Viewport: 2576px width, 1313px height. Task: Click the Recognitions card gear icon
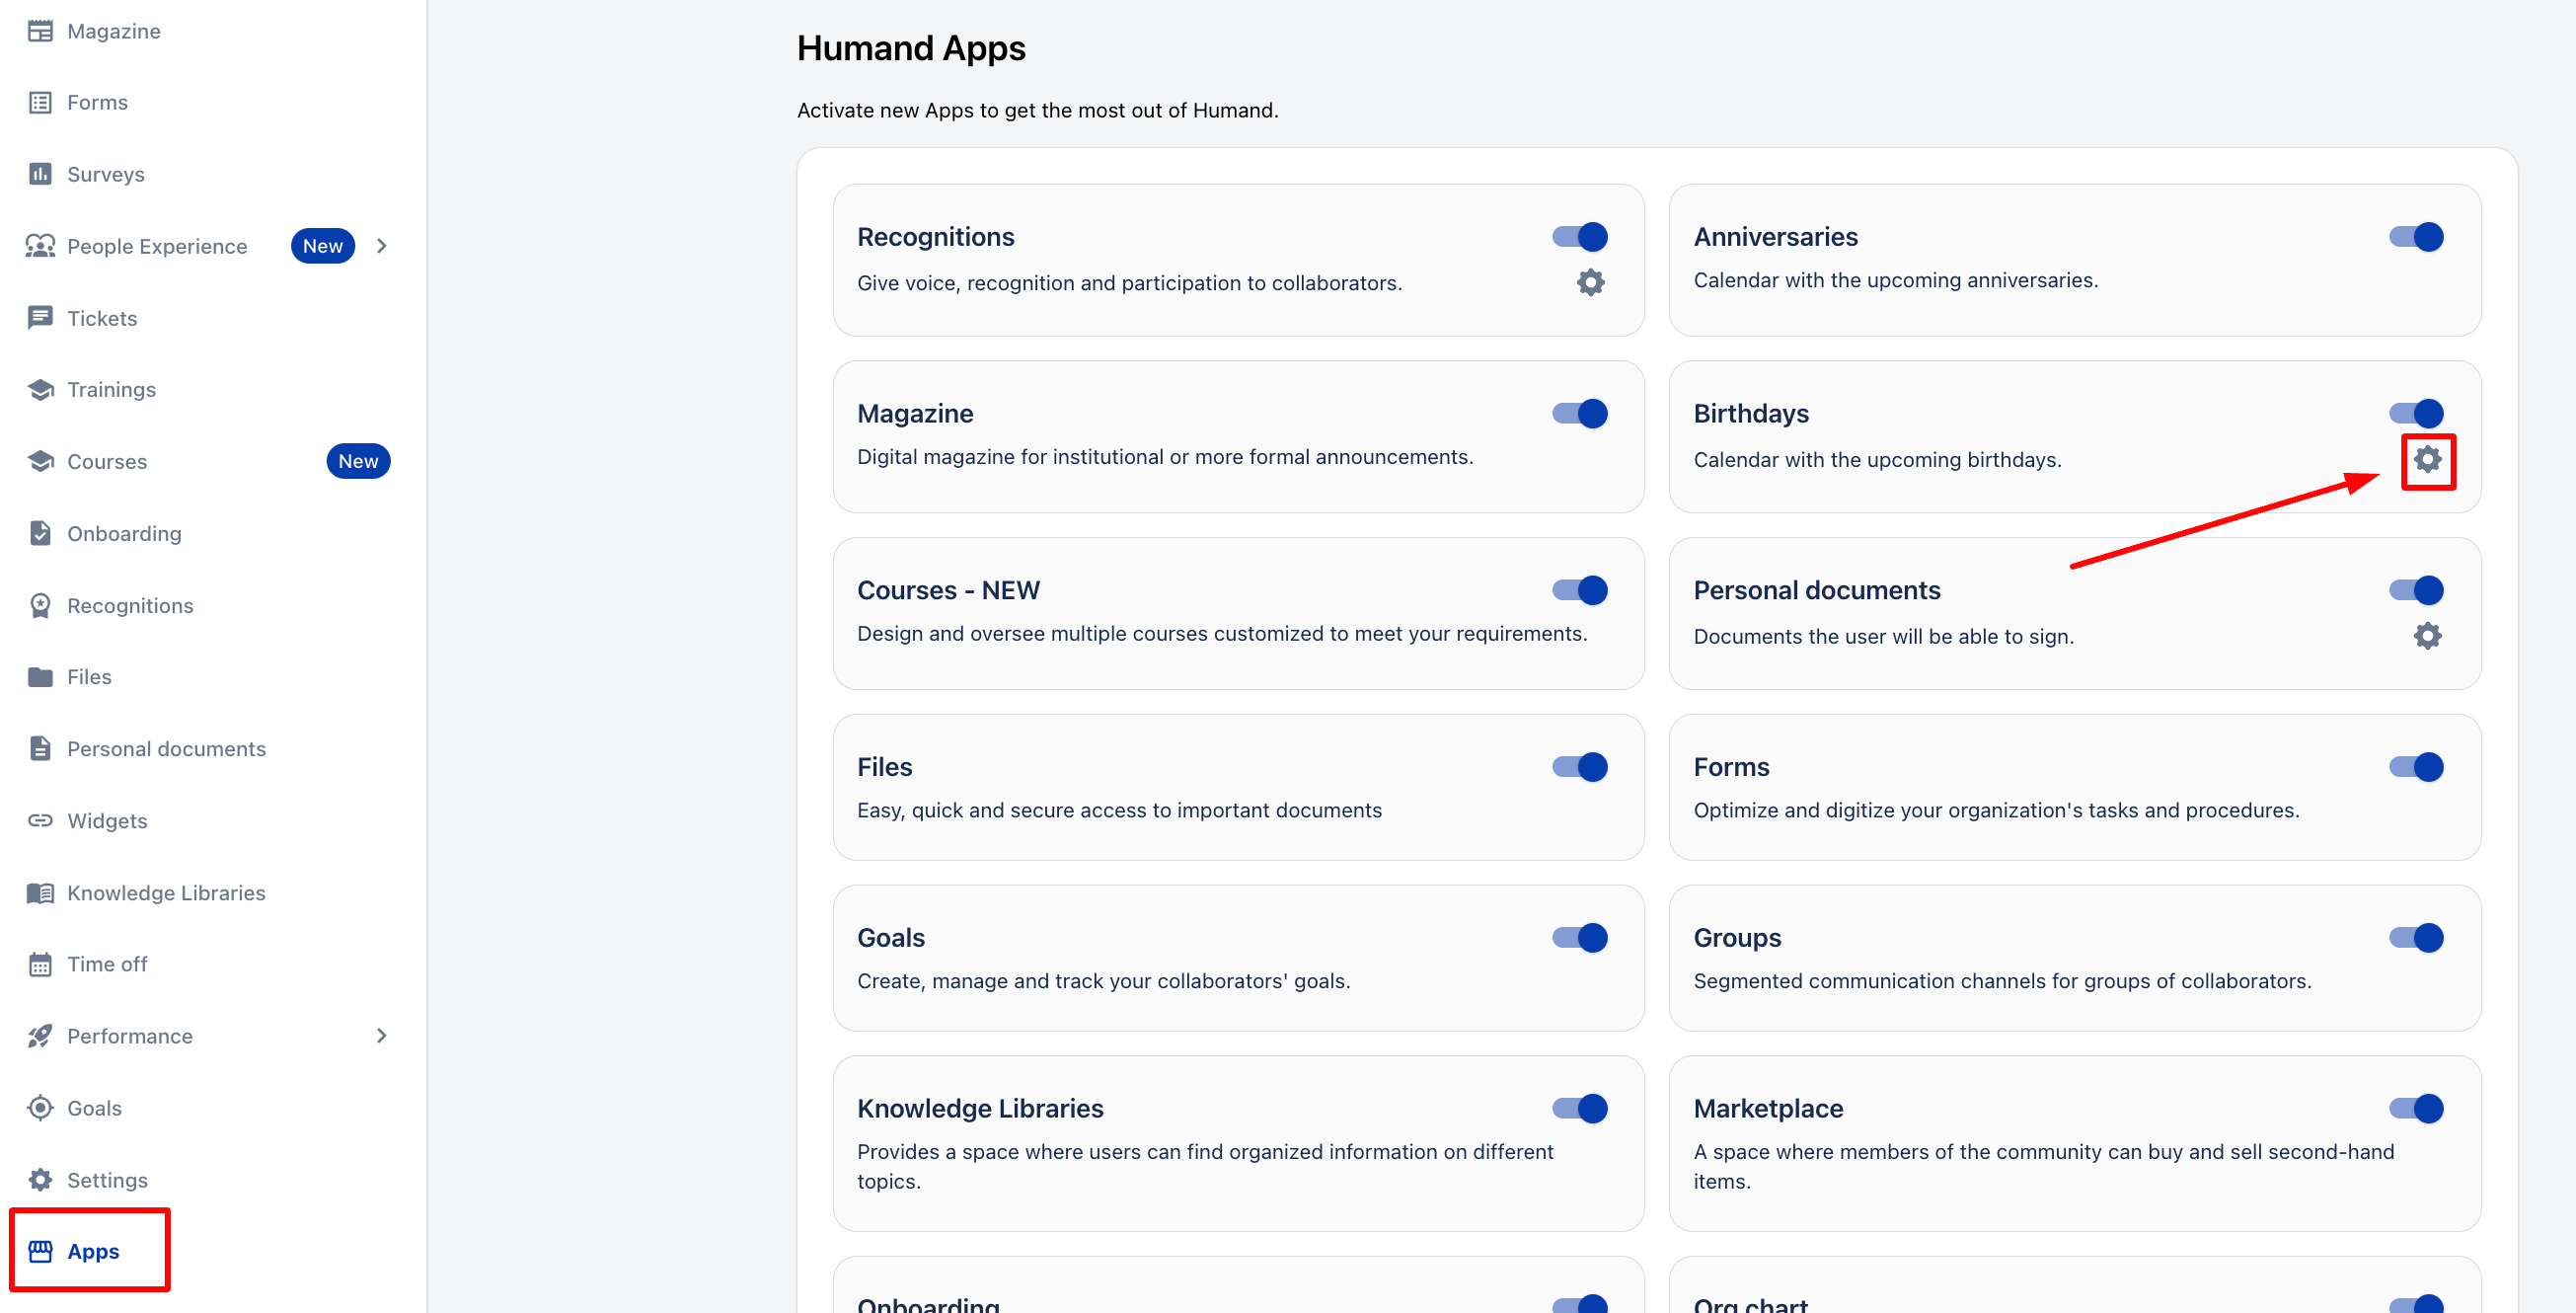(1590, 283)
